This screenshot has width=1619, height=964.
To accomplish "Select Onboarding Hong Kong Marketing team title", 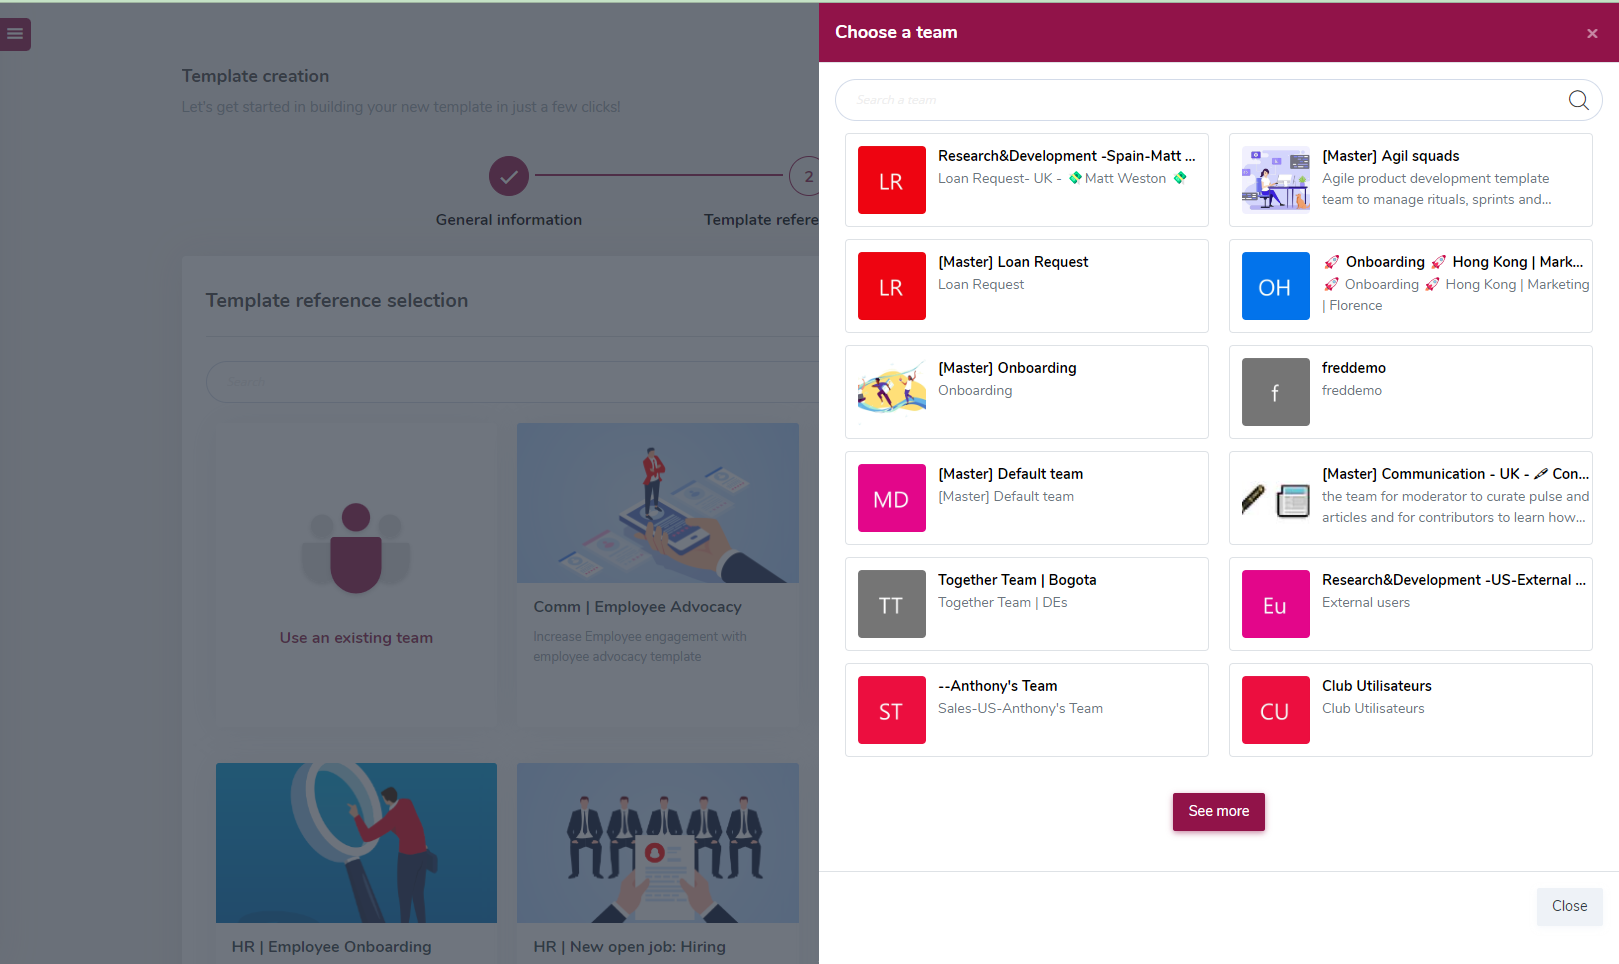I will (1452, 262).
